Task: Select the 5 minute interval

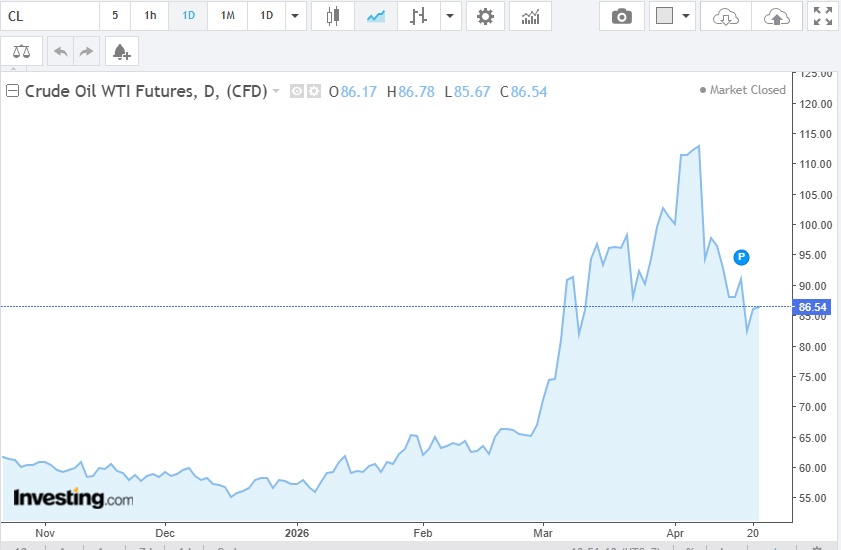Action: coord(115,16)
